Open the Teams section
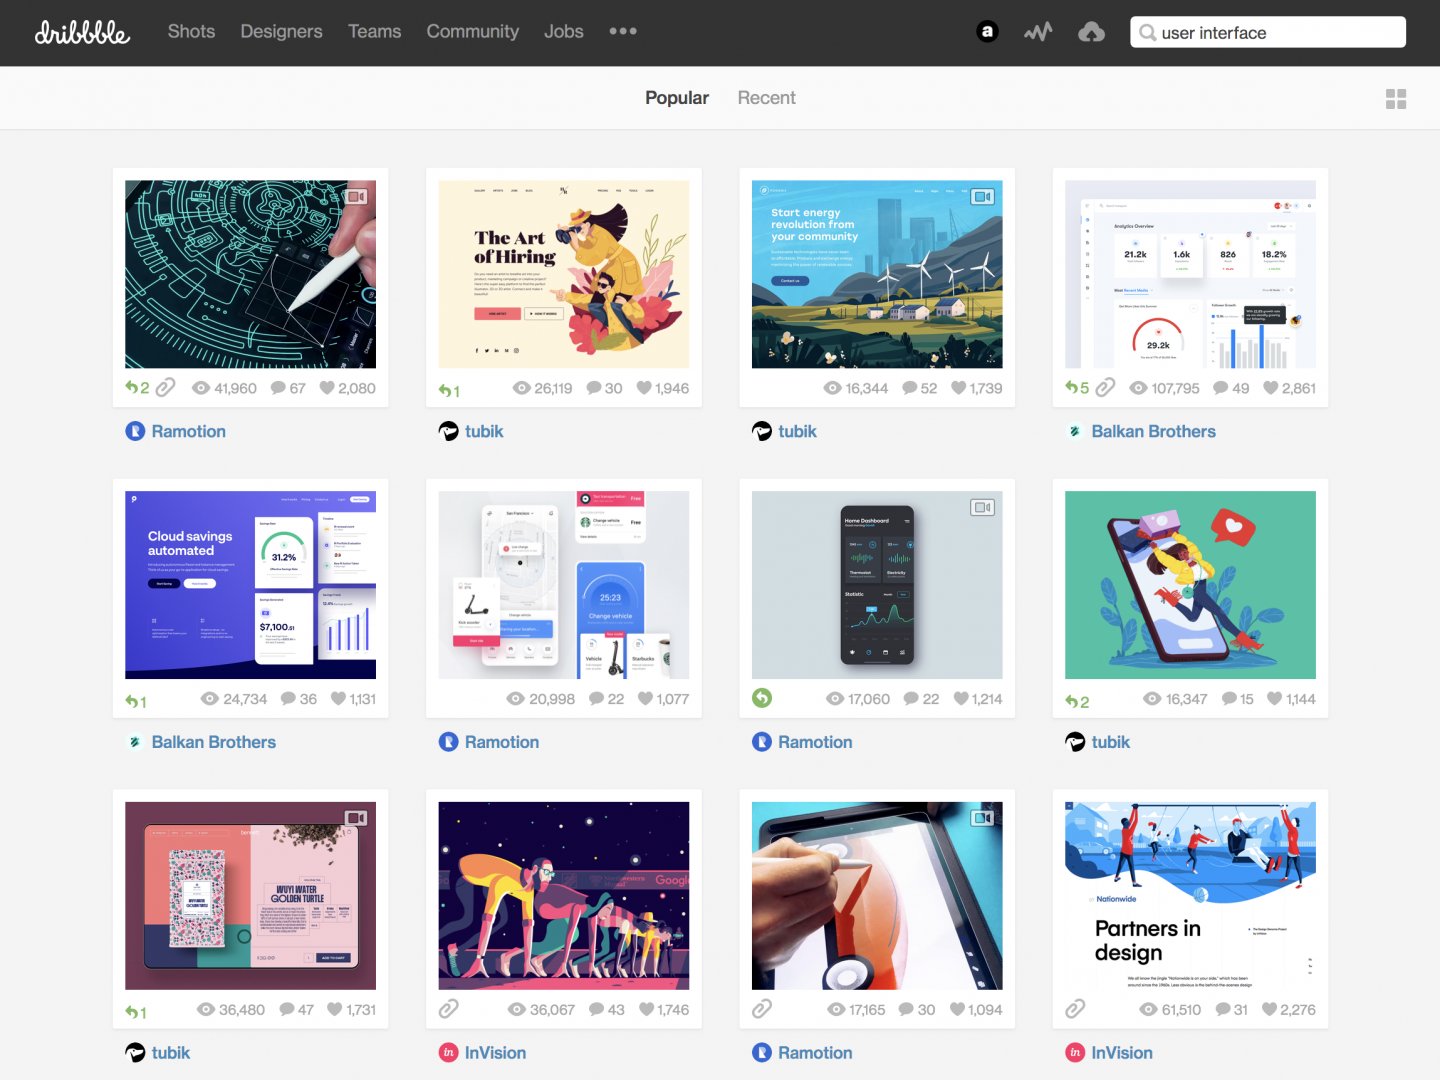Viewport: 1440px width, 1080px height. pos(374,31)
